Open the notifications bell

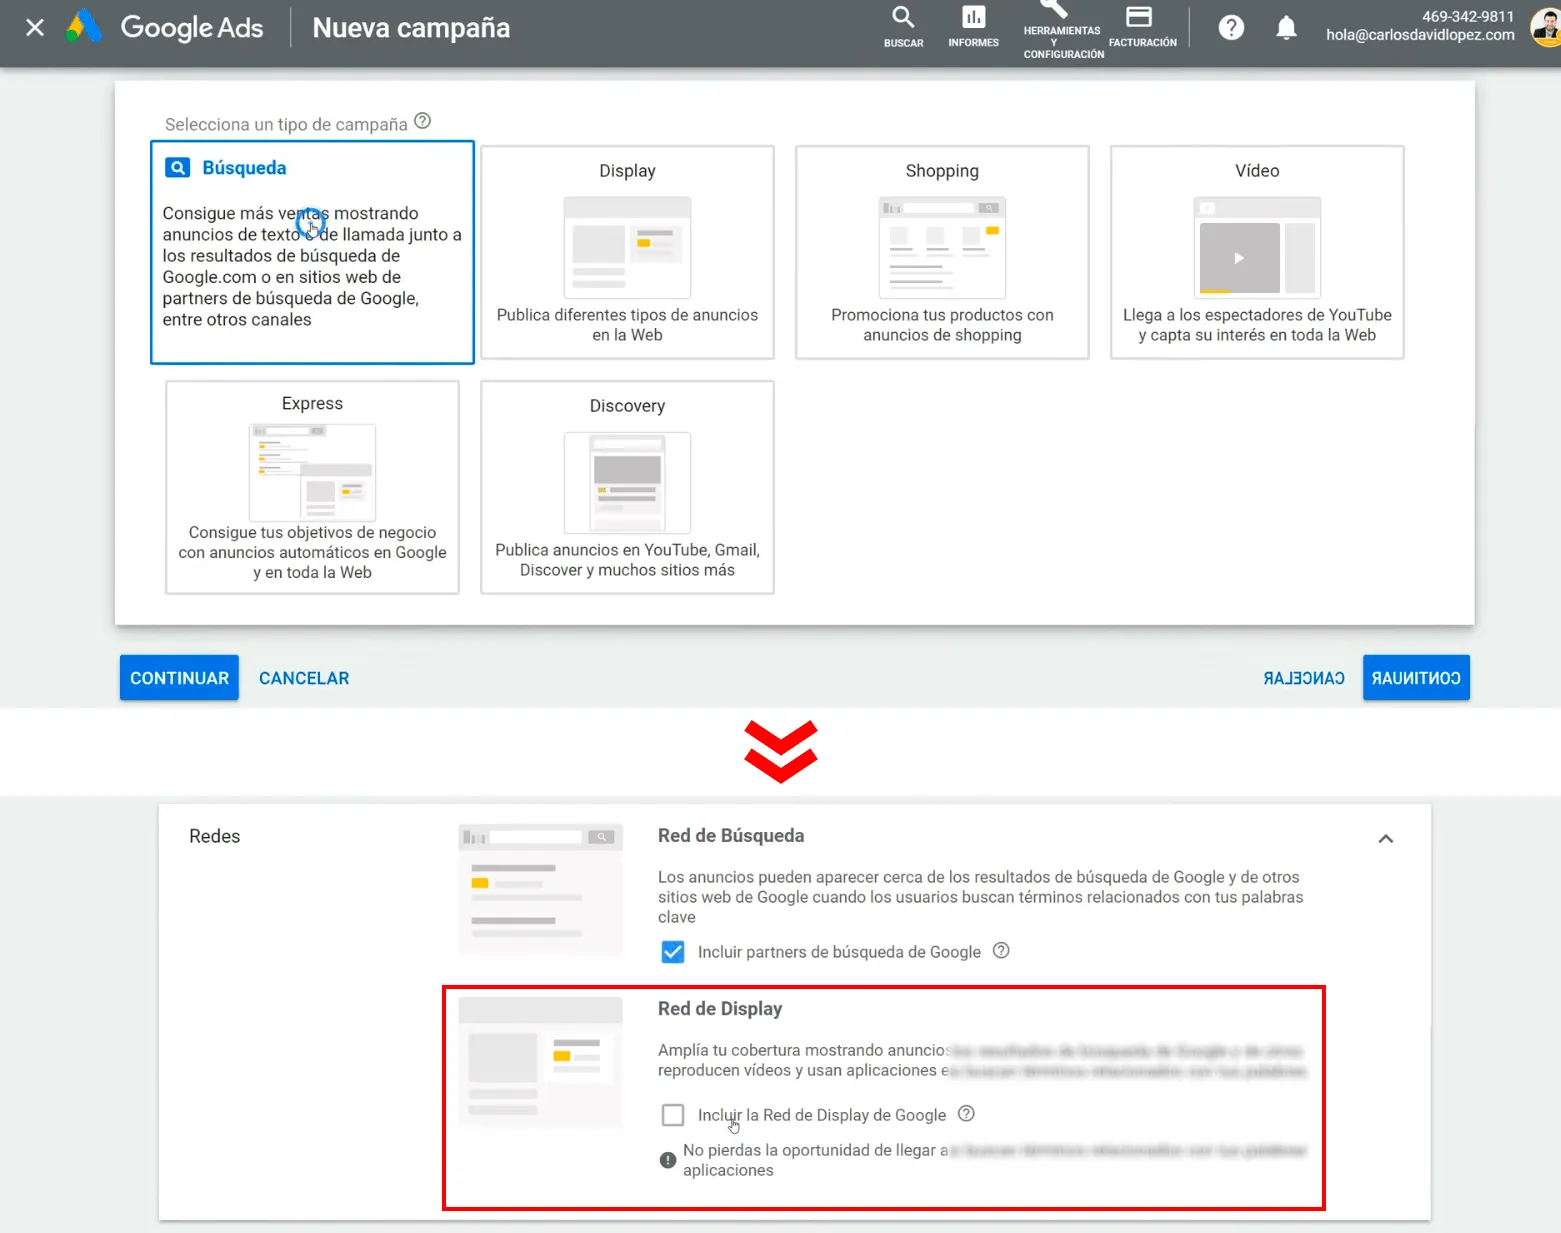click(1286, 28)
